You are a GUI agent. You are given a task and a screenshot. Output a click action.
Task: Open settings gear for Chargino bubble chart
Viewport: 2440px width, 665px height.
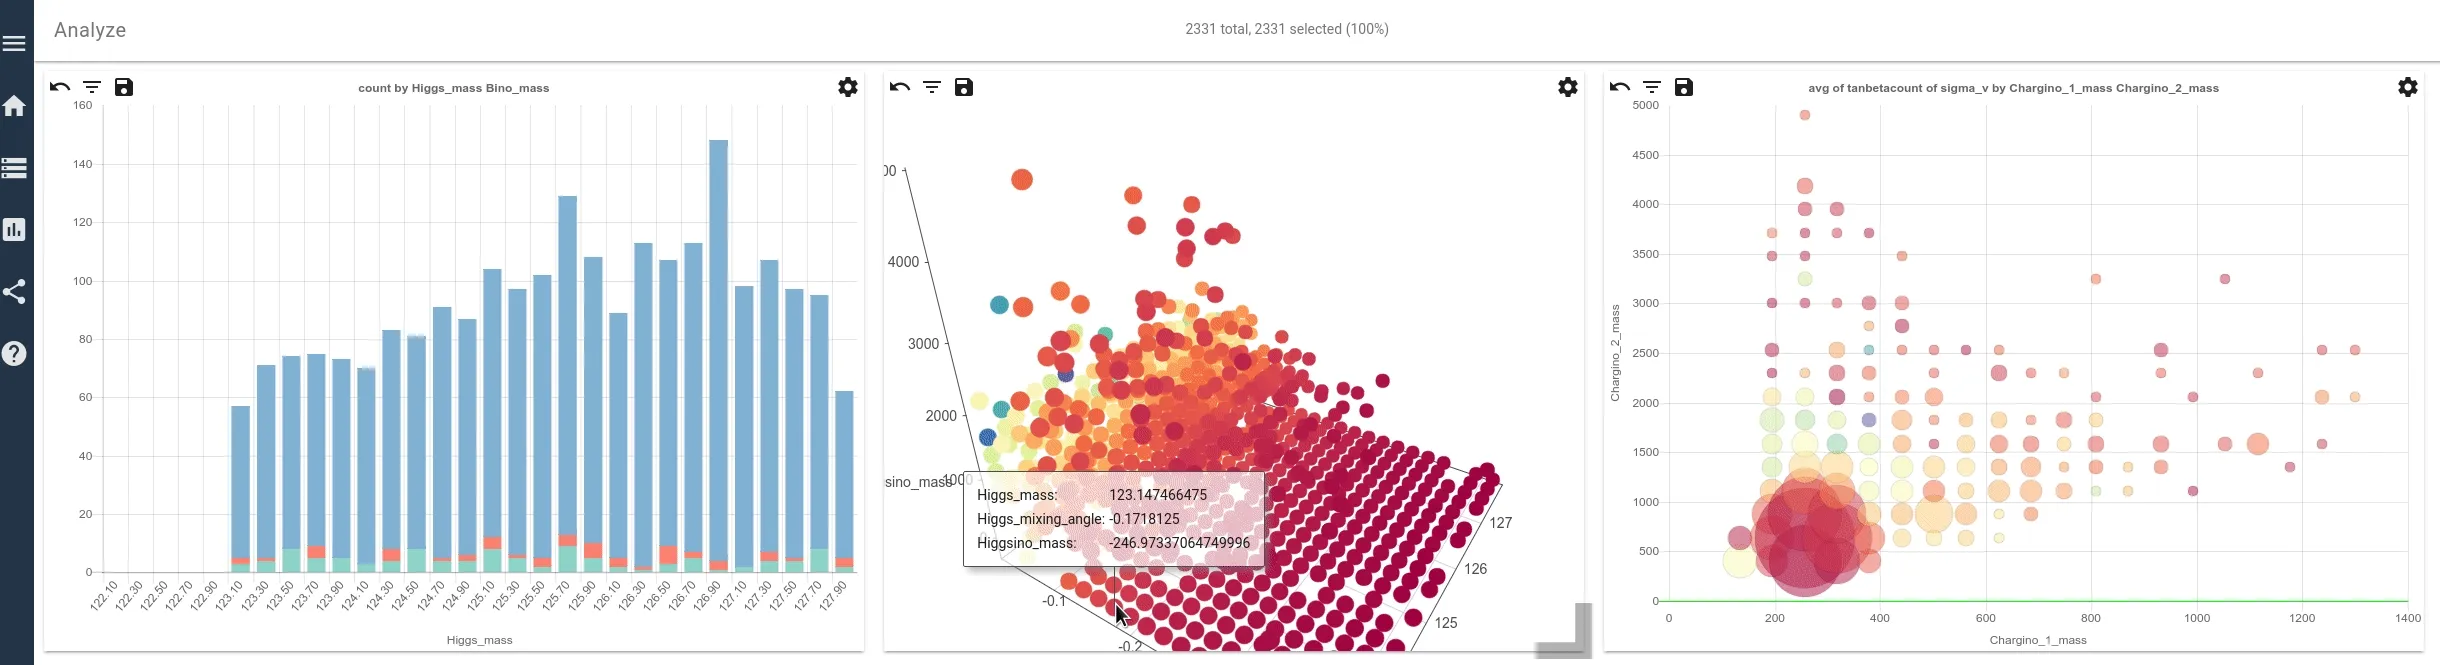click(x=2408, y=87)
